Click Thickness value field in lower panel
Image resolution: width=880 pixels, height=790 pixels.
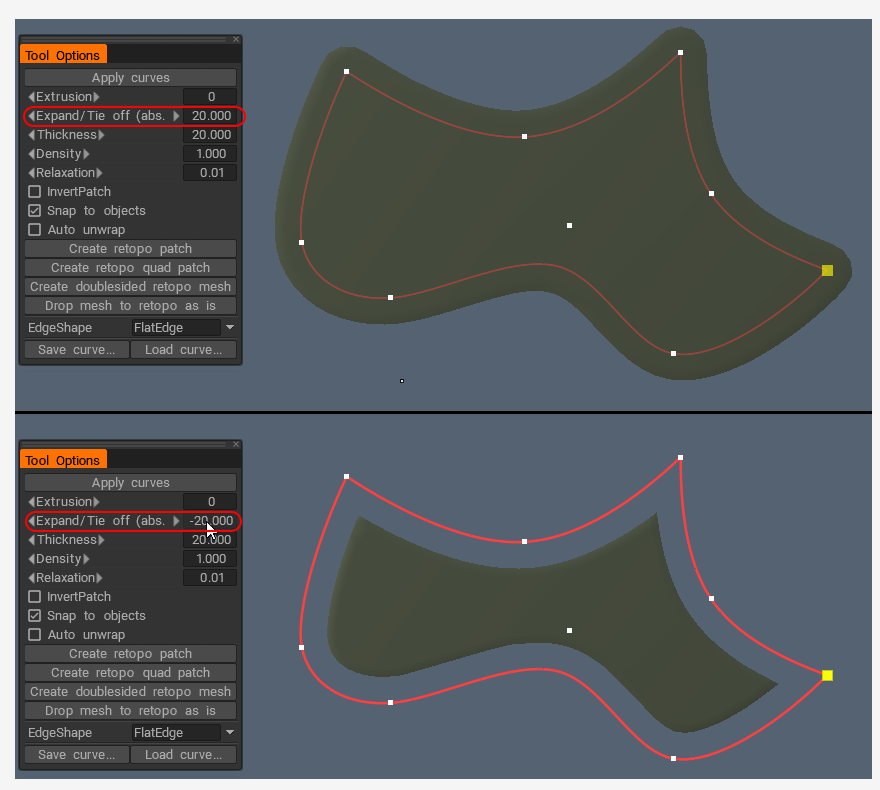[210, 540]
